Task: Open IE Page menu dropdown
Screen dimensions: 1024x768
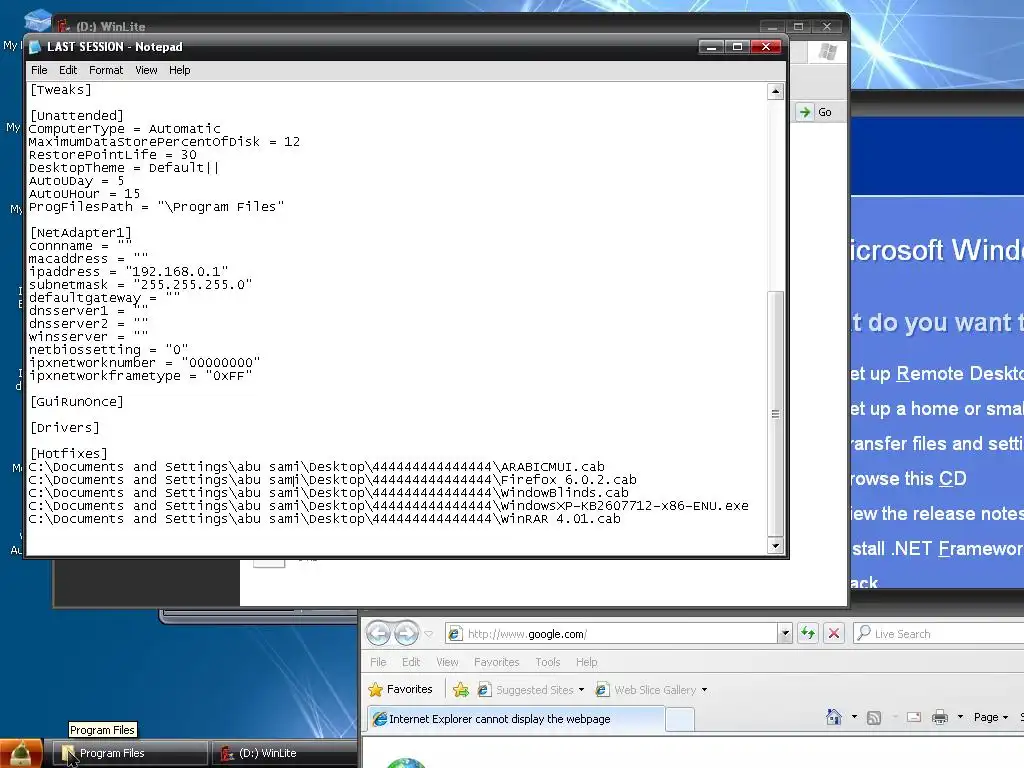Action: tap(991, 717)
